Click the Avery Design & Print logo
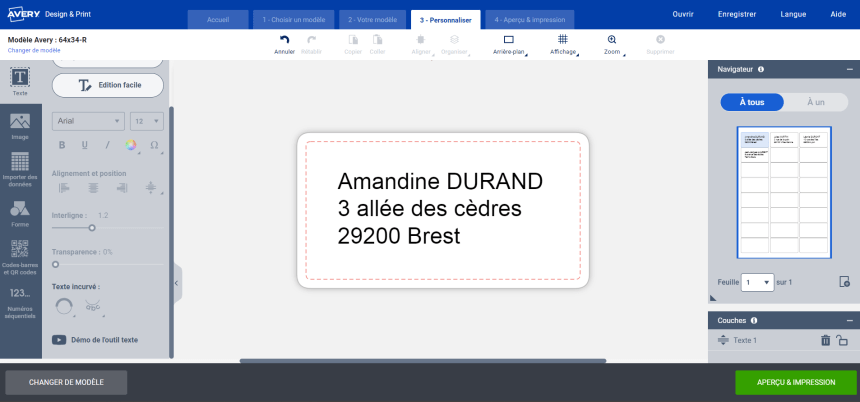 (x=49, y=14)
